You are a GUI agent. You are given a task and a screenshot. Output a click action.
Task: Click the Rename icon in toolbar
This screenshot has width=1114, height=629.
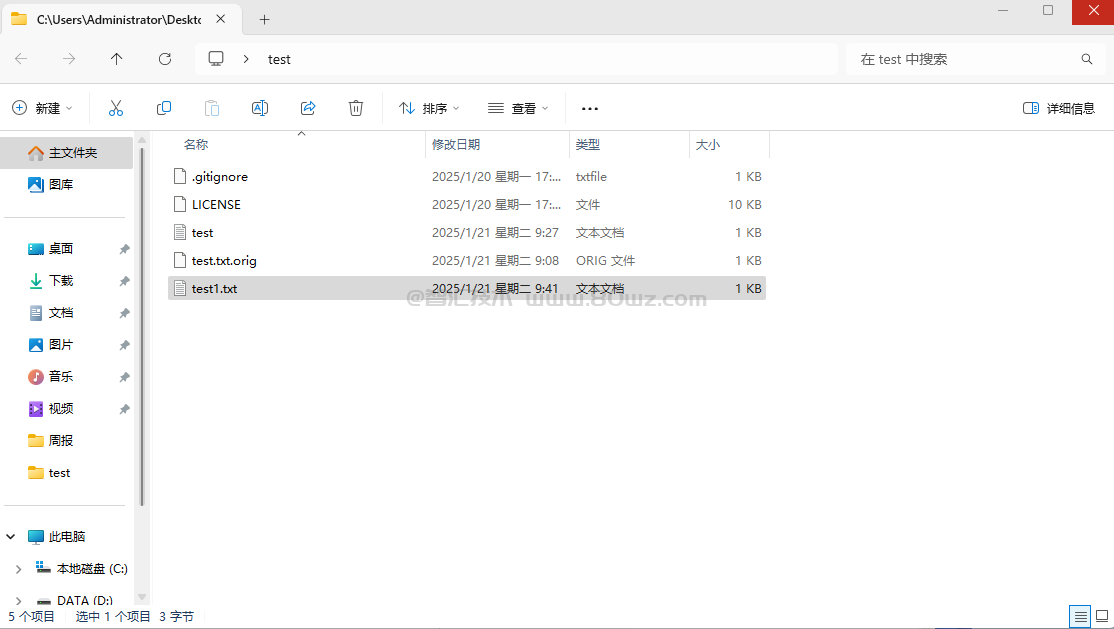pyautogui.click(x=260, y=108)
